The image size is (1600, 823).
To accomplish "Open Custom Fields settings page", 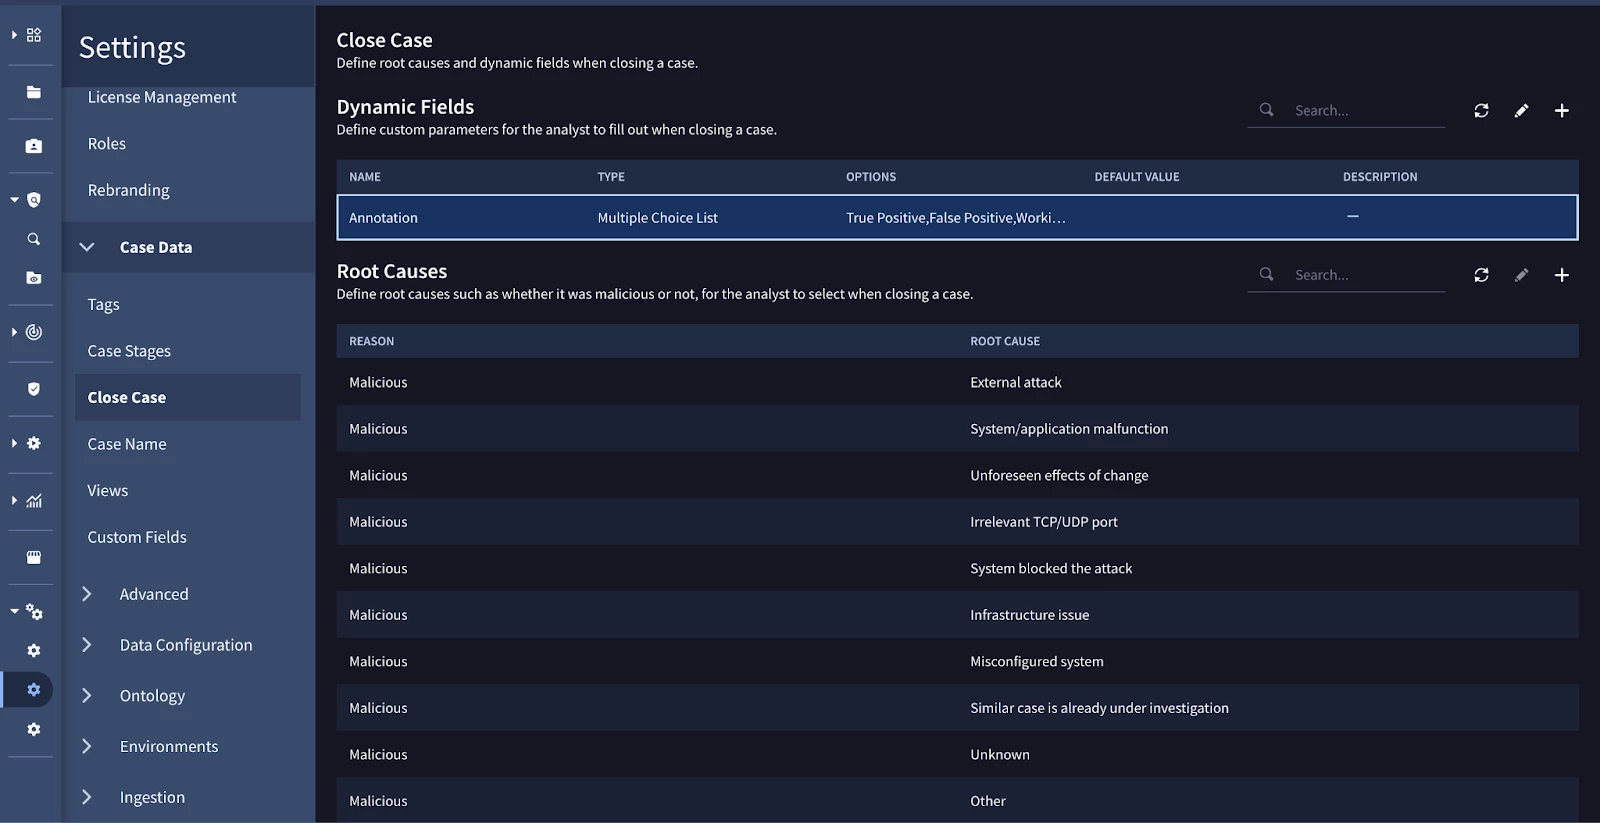I will (x=137, y=537).
